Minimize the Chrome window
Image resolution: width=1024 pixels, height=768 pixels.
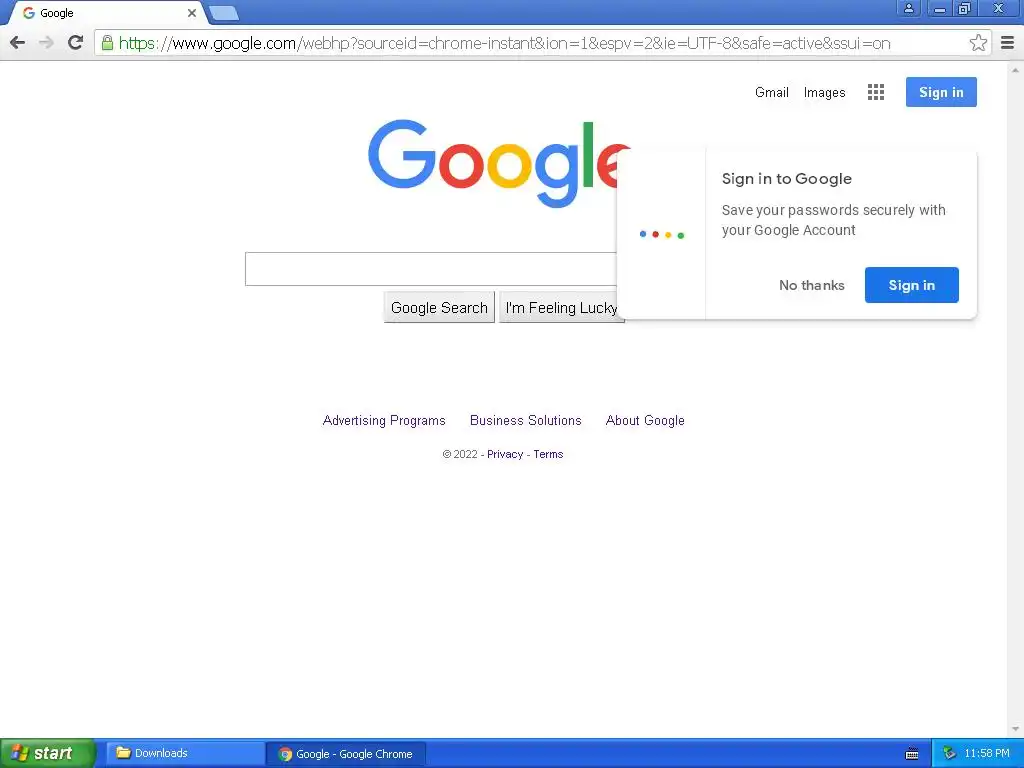[939, 8]
